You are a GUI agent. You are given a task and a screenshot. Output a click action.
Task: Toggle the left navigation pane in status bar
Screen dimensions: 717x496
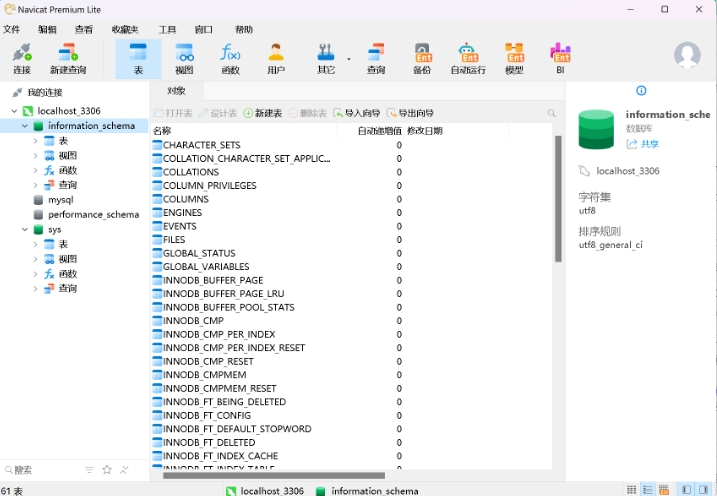tap(686, 490)
